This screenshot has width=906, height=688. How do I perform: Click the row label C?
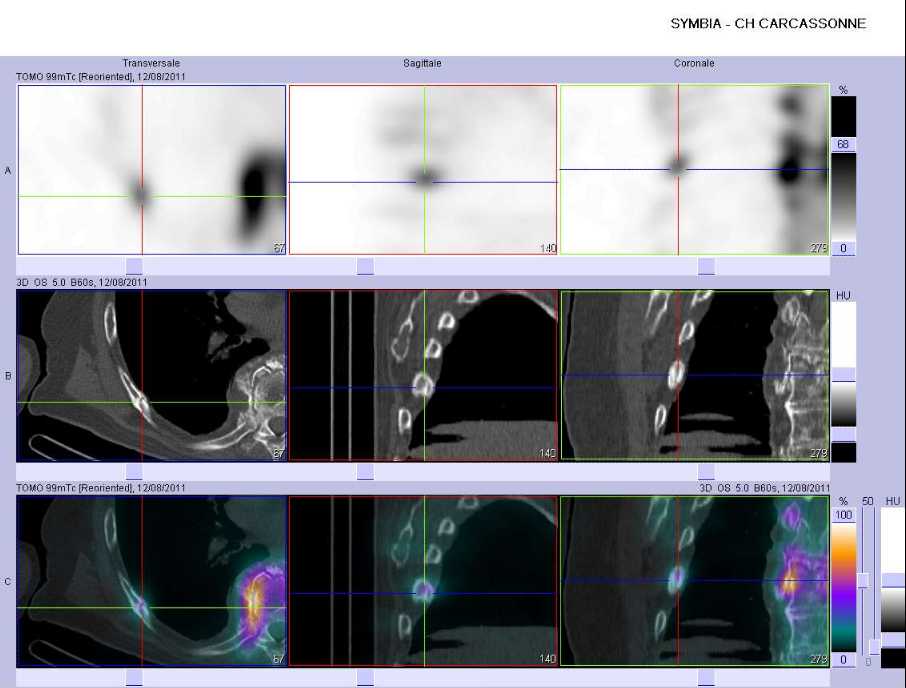click(x=8, y=582)
